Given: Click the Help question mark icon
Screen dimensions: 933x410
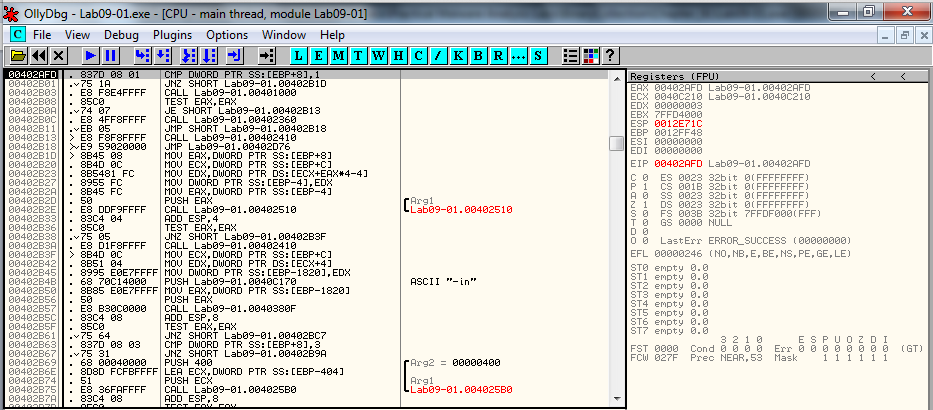Looking at the screenshot, I should click(x=611, y=56).
